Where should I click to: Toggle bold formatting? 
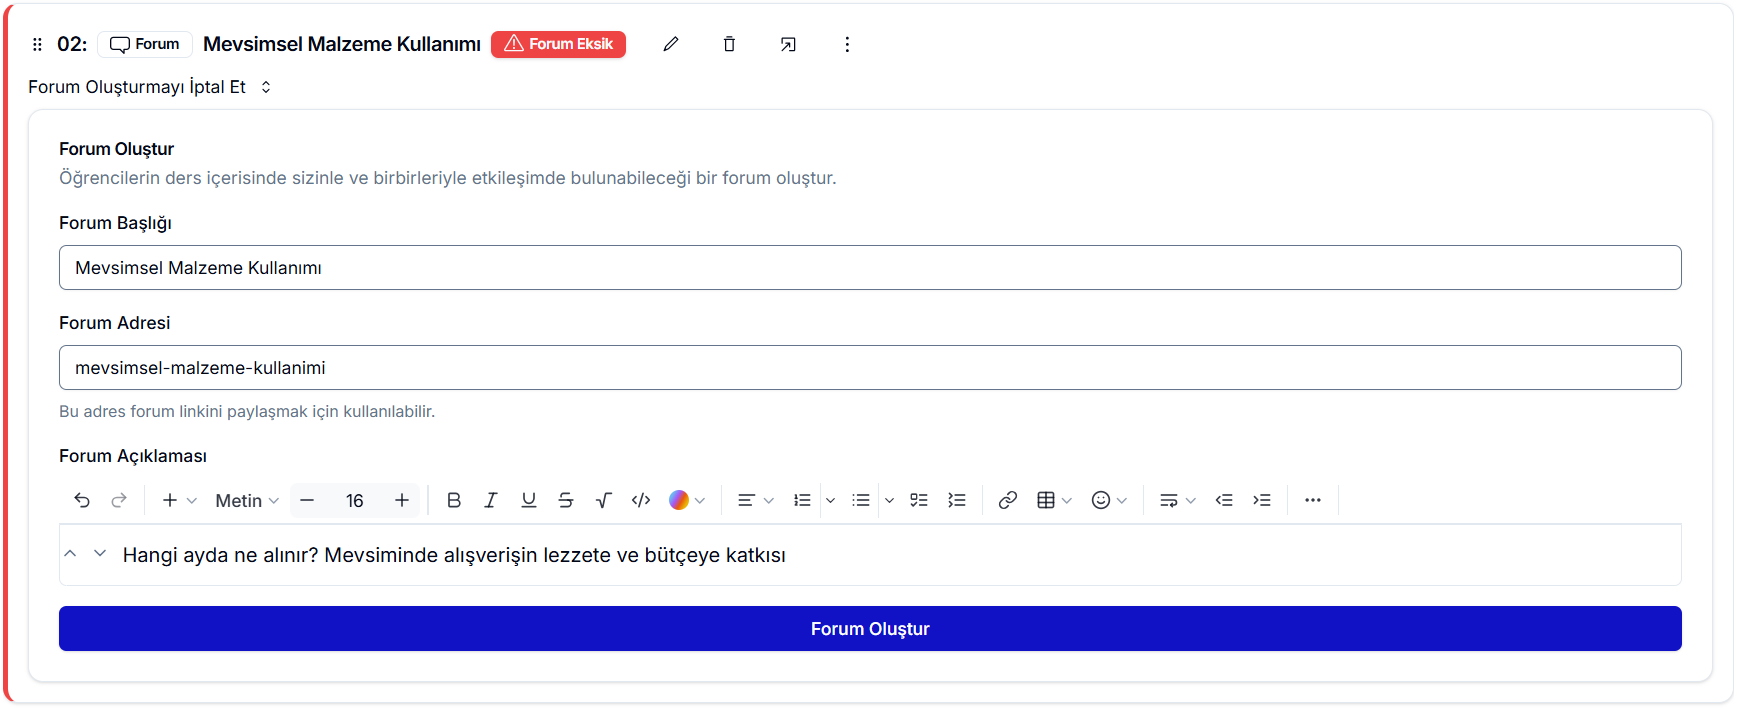454,500
